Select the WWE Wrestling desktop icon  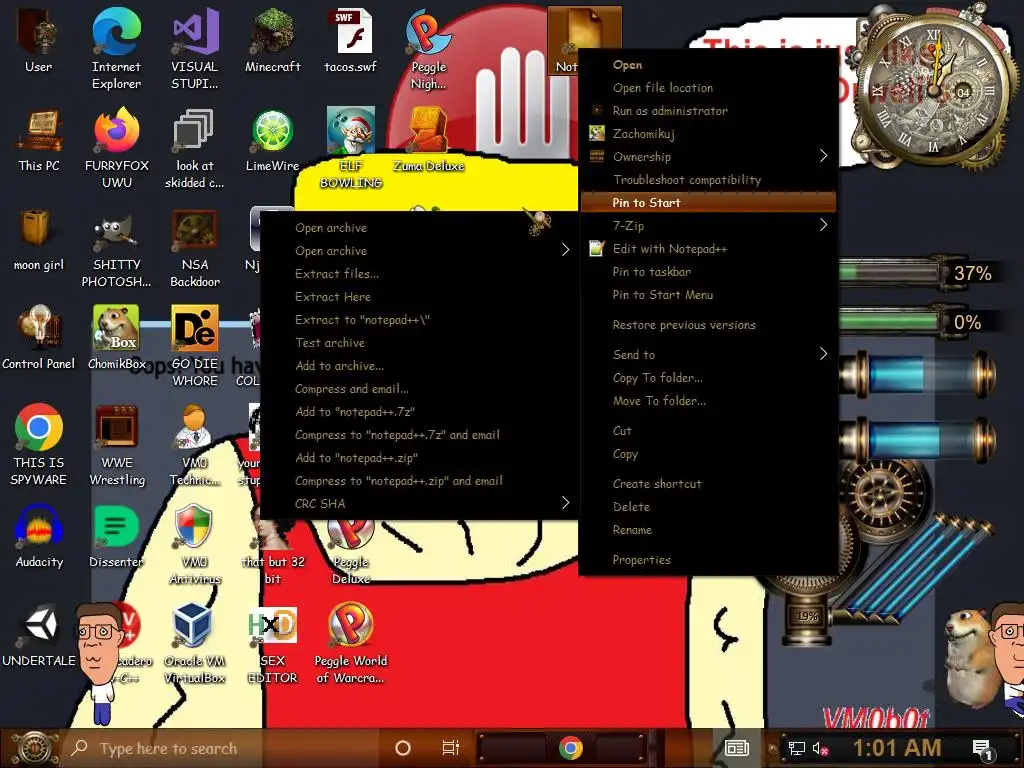pos(116,445)
